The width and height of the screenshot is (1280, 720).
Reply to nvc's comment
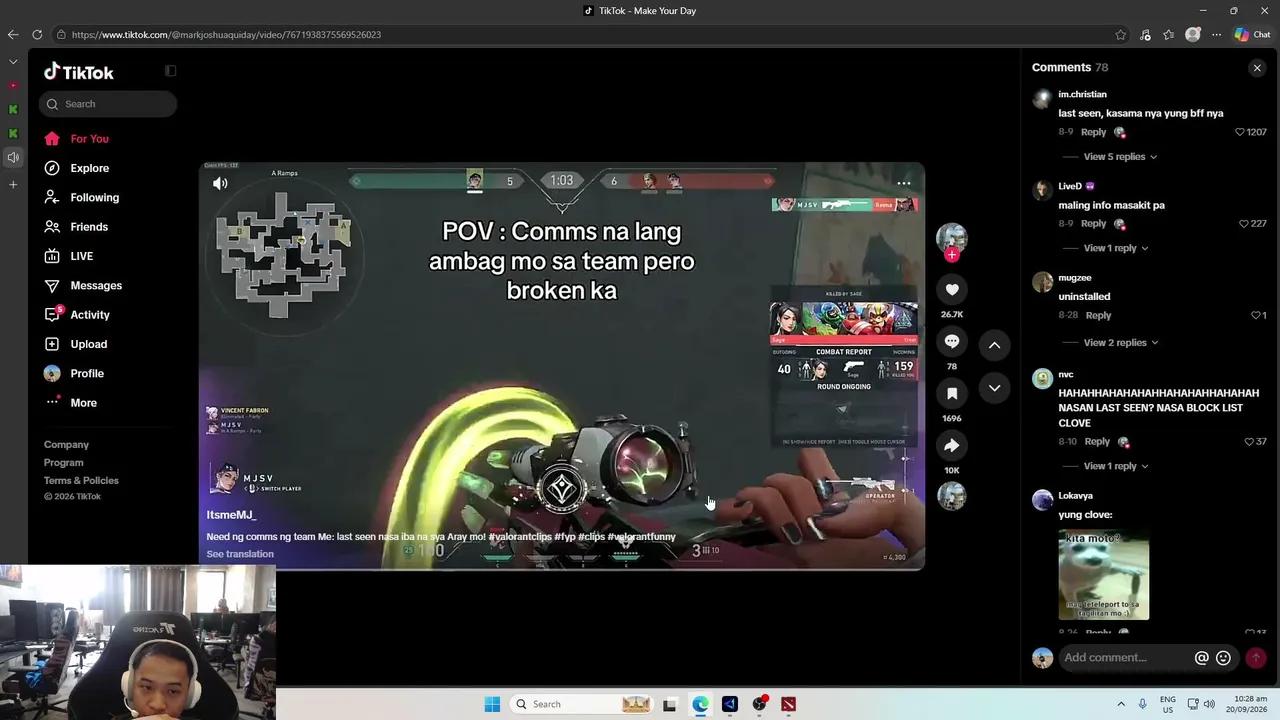(x=1097, y=442)
